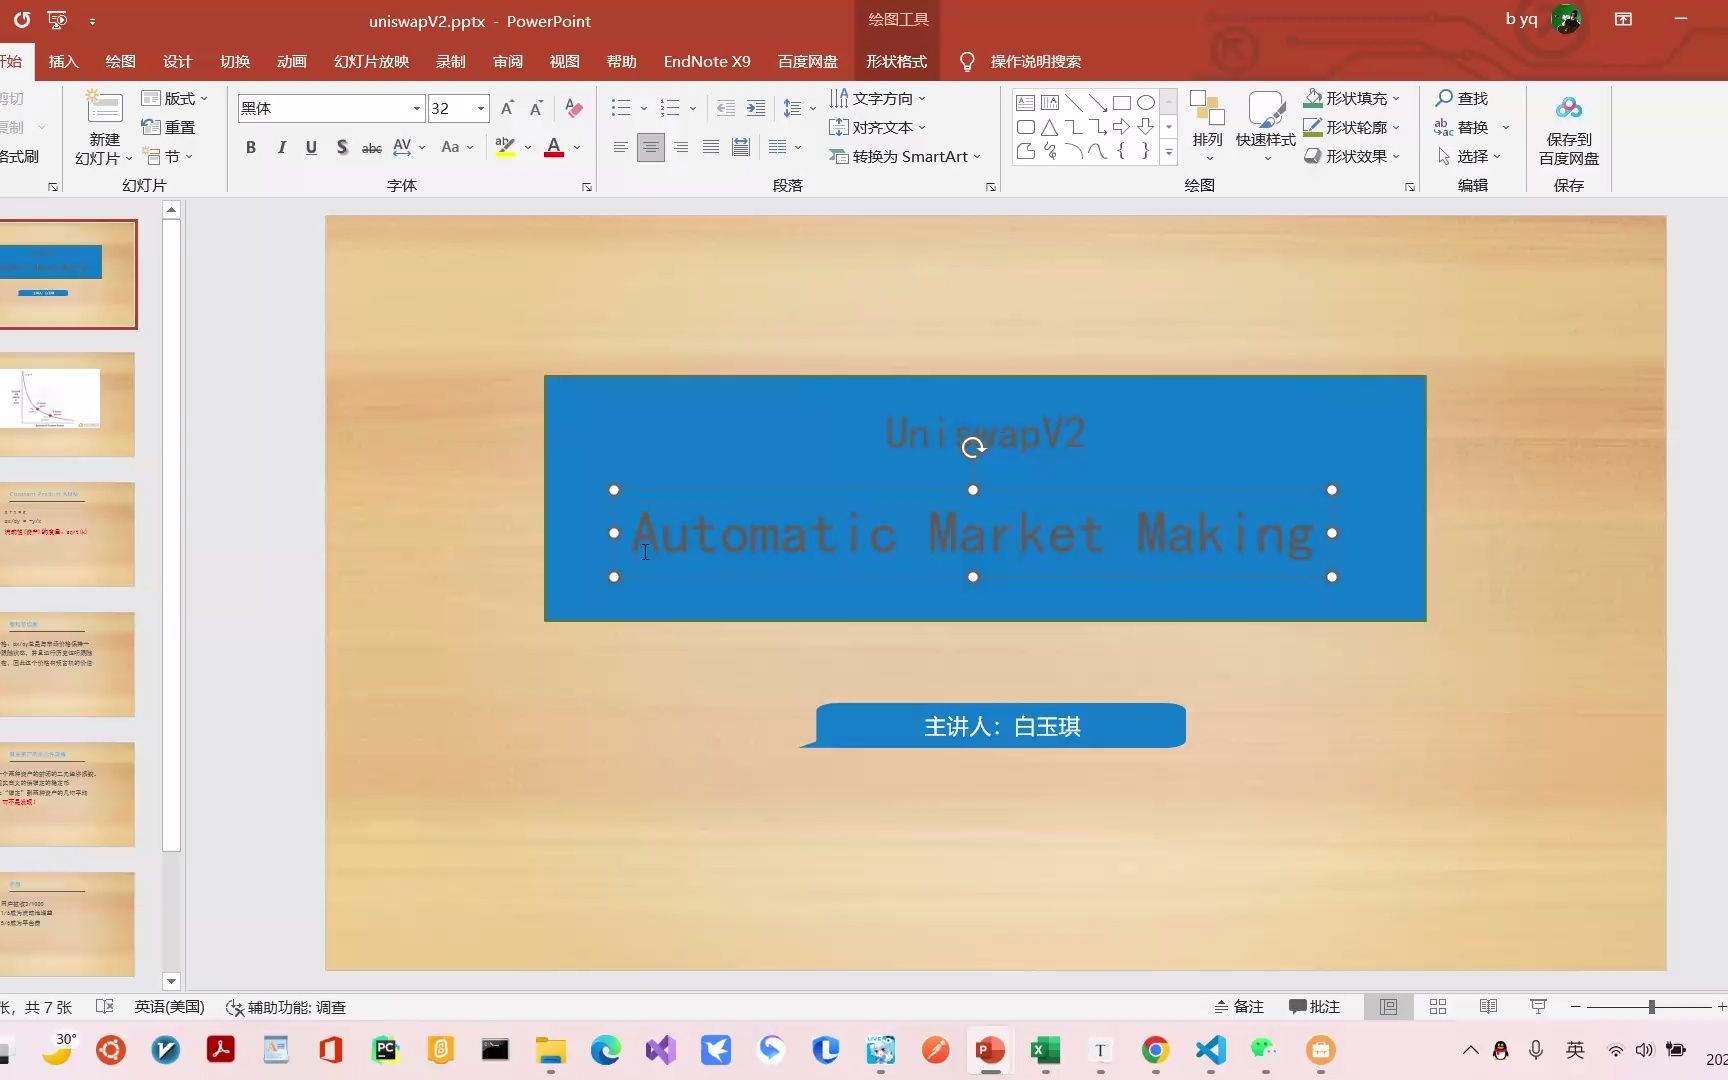Adjust the zoom slider handle
This screenshot has height=1080, width=1728.
(1651, 1007)
